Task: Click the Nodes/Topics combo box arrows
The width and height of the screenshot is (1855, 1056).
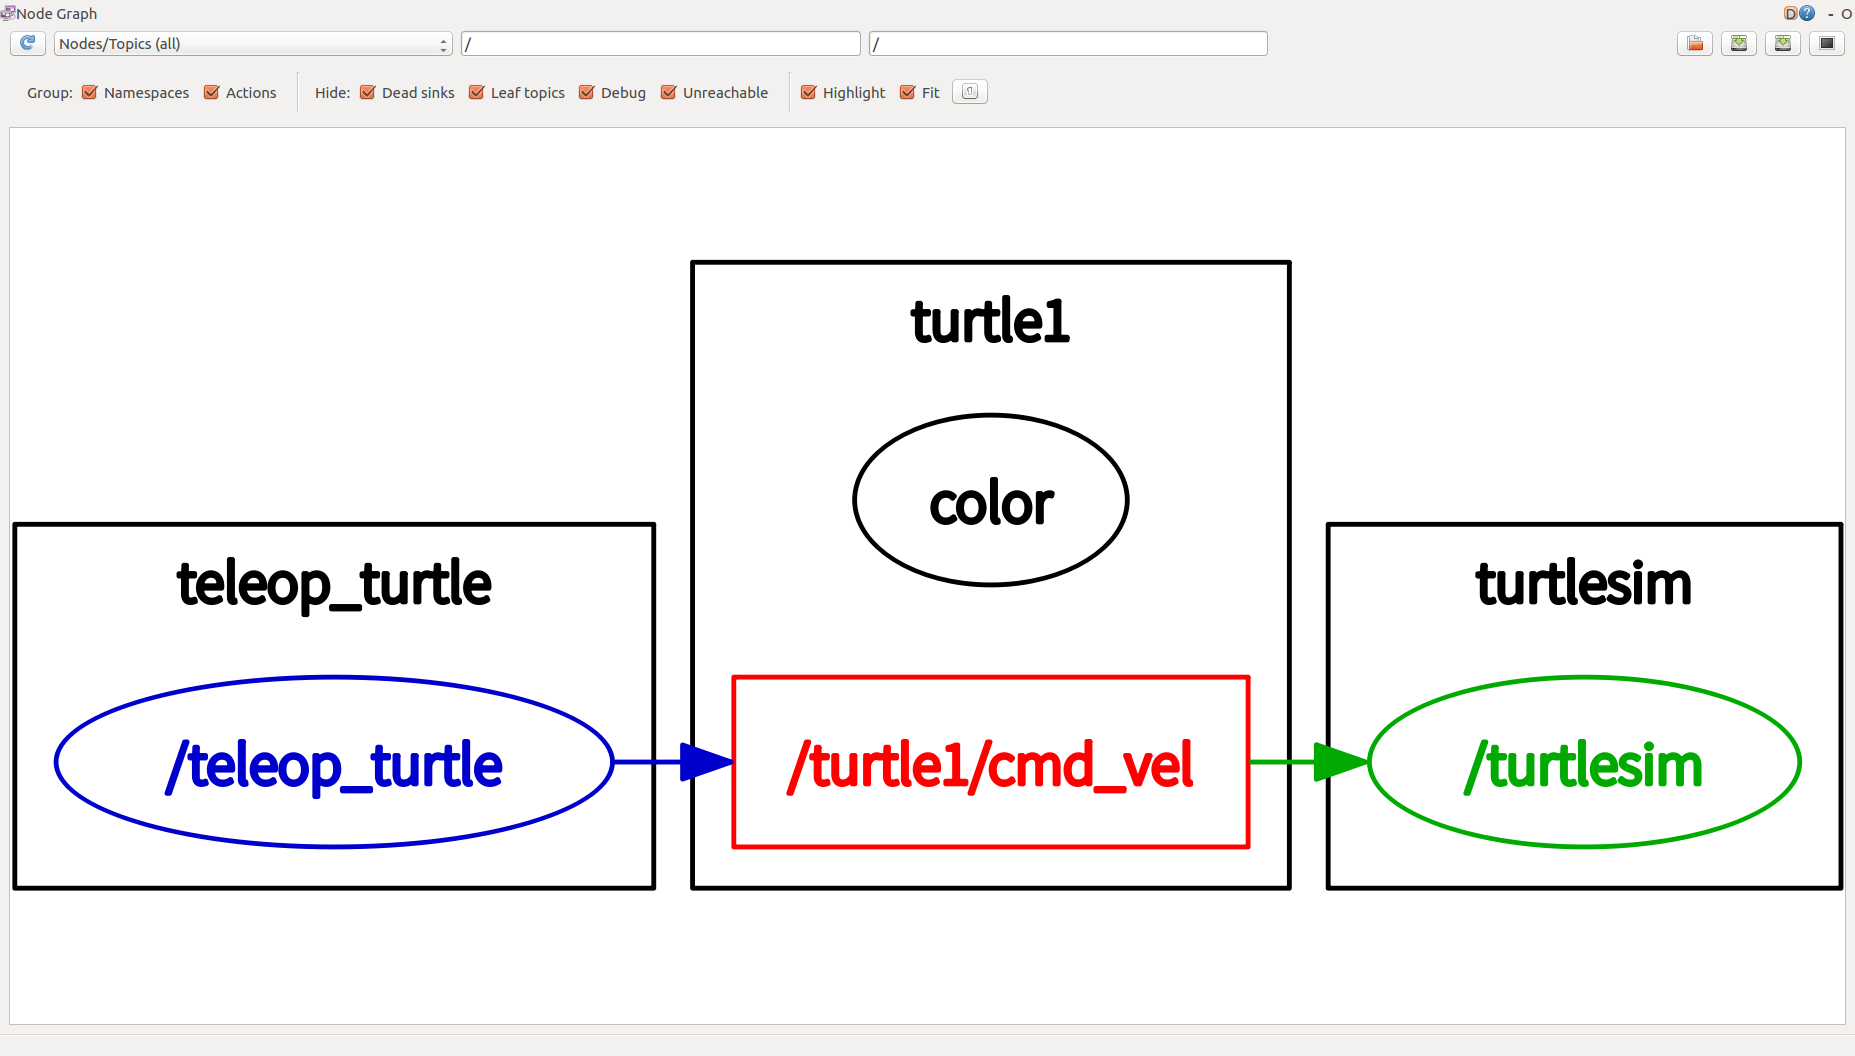Action: coord(443,44)
